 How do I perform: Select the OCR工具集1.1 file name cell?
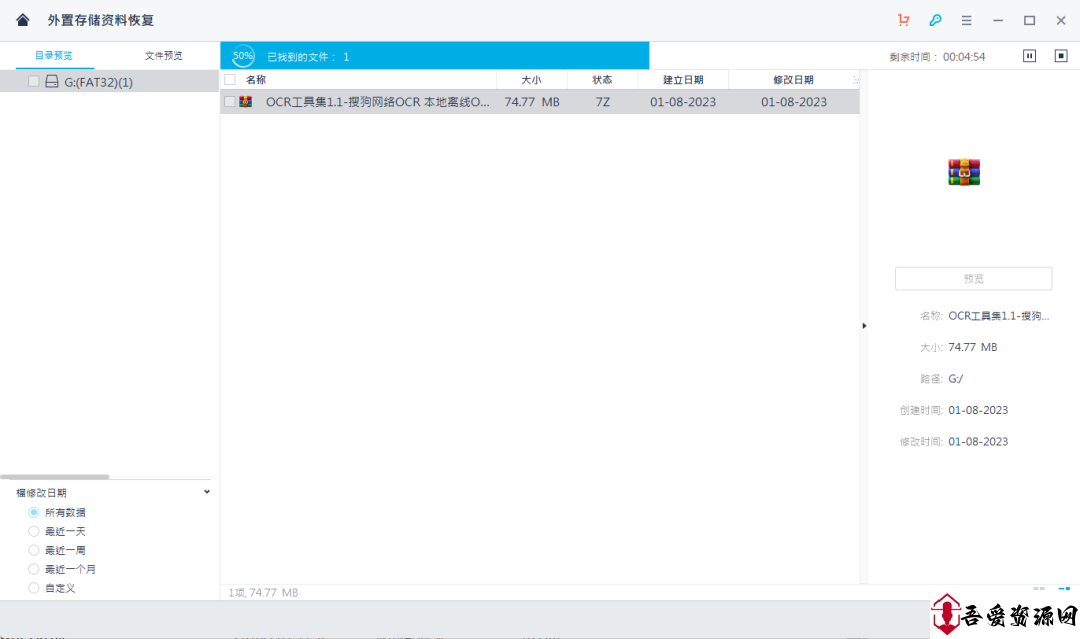377,102
